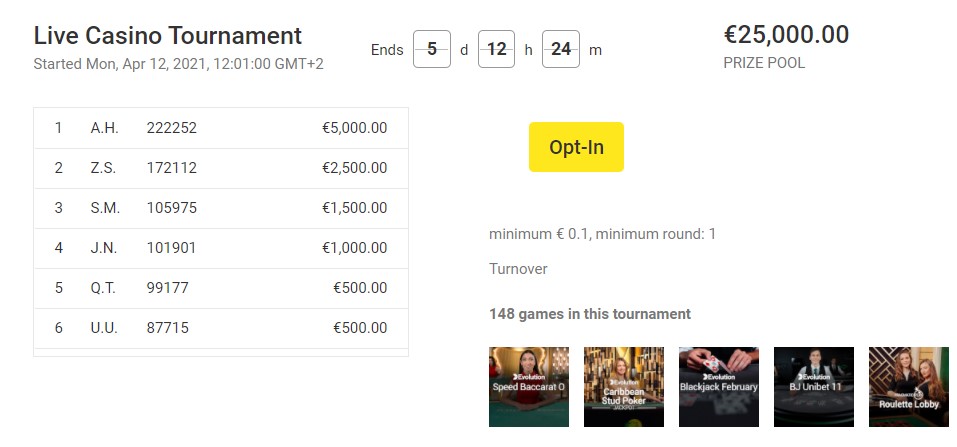Click the countdown hours box

[x=496, y=49]
